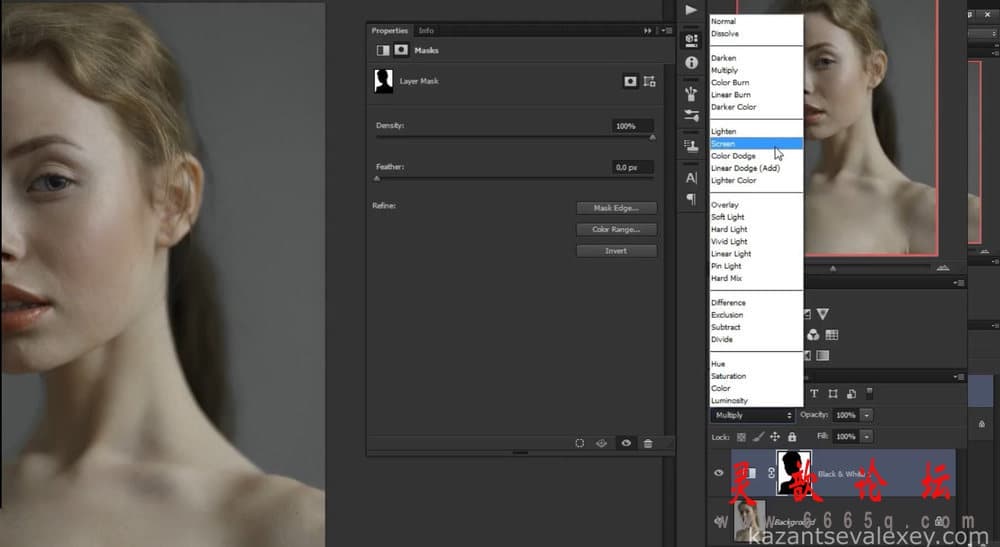Select the Background layer thumbnail
The image size is (1000, 547).
pyautogui.click(x=749, y=521)
